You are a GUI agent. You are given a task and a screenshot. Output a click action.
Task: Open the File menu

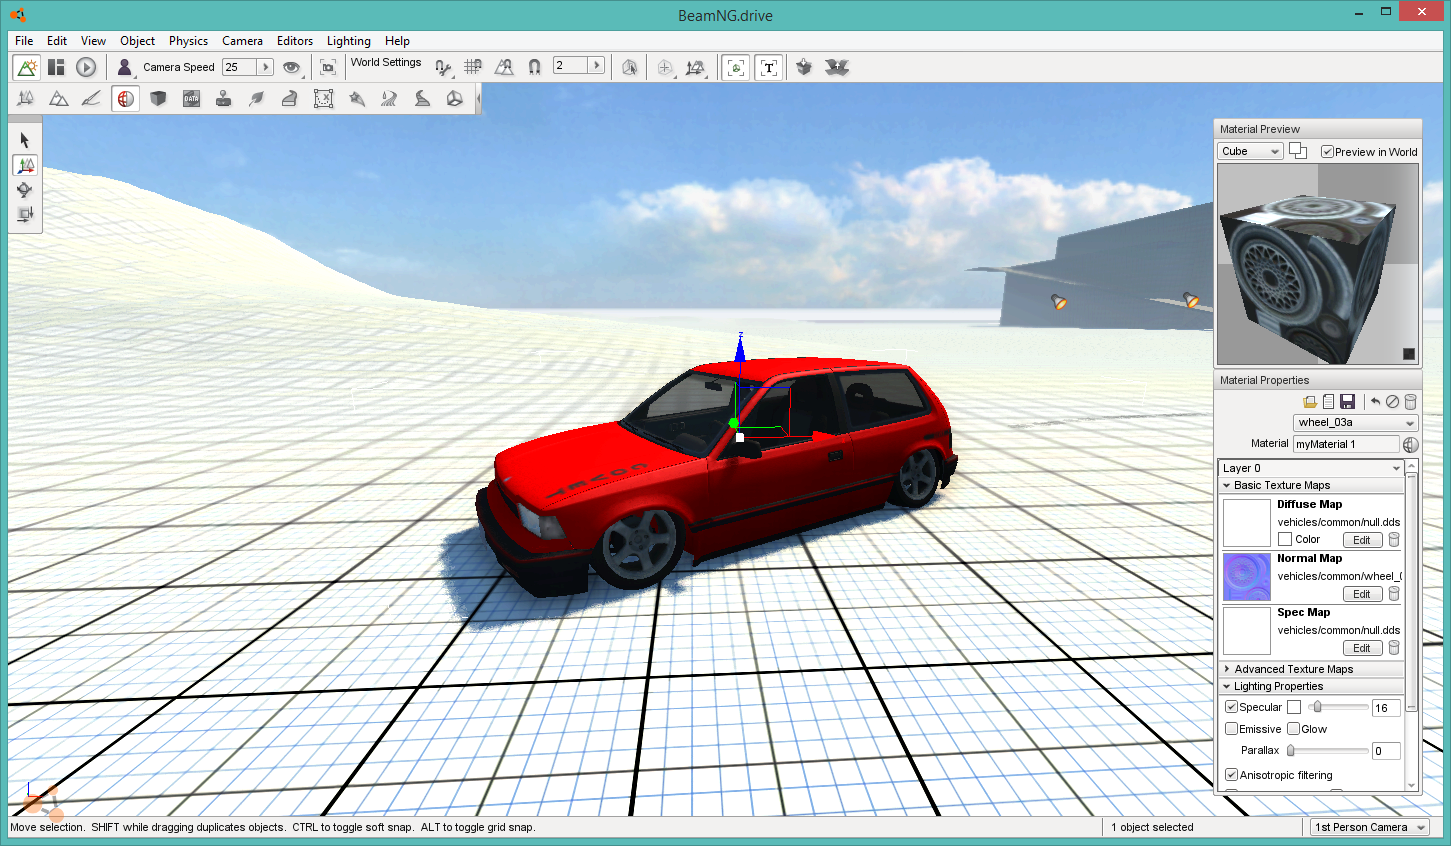click(x=24, y=41)
